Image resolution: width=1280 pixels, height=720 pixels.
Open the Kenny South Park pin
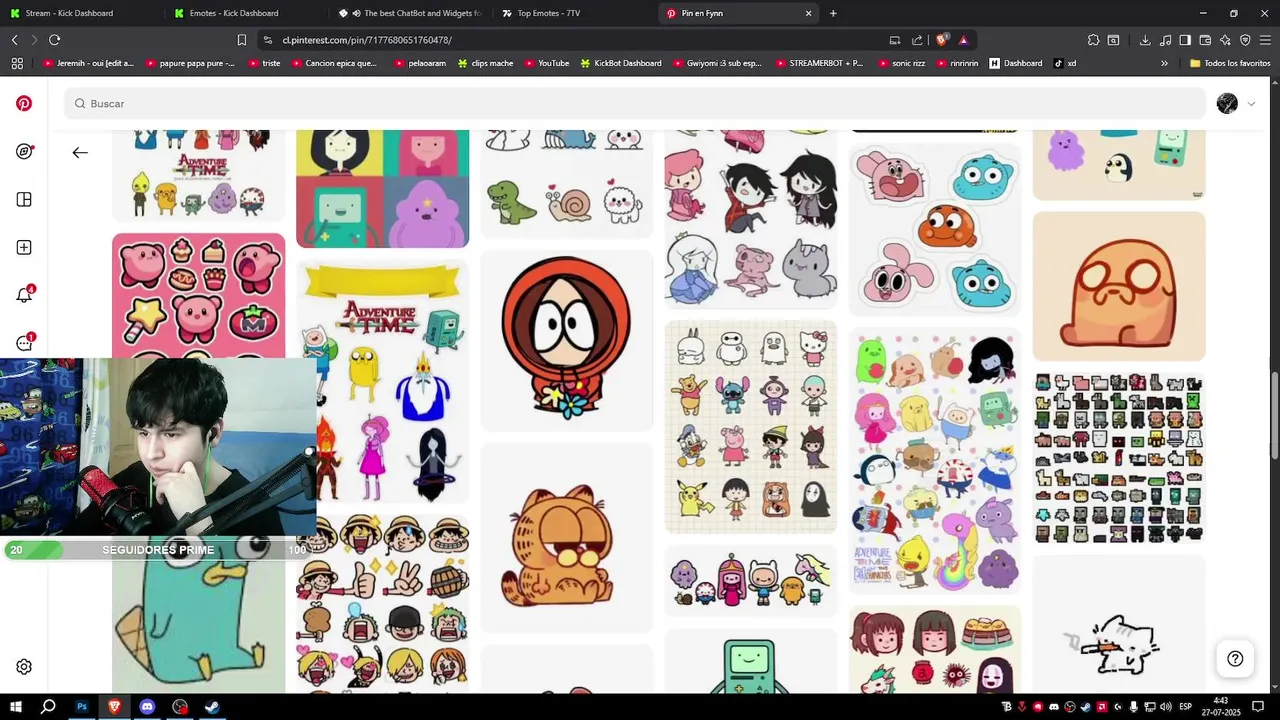[x=567, y=340]
